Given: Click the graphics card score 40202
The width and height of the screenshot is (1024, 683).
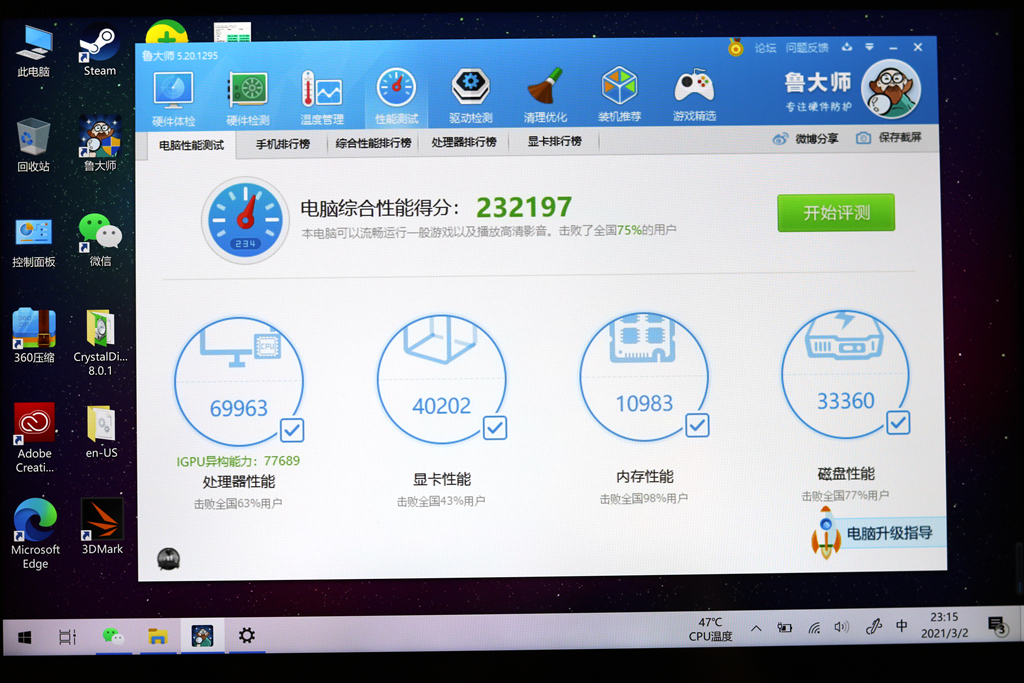Looking at the screenshot, I should point(441,405).
